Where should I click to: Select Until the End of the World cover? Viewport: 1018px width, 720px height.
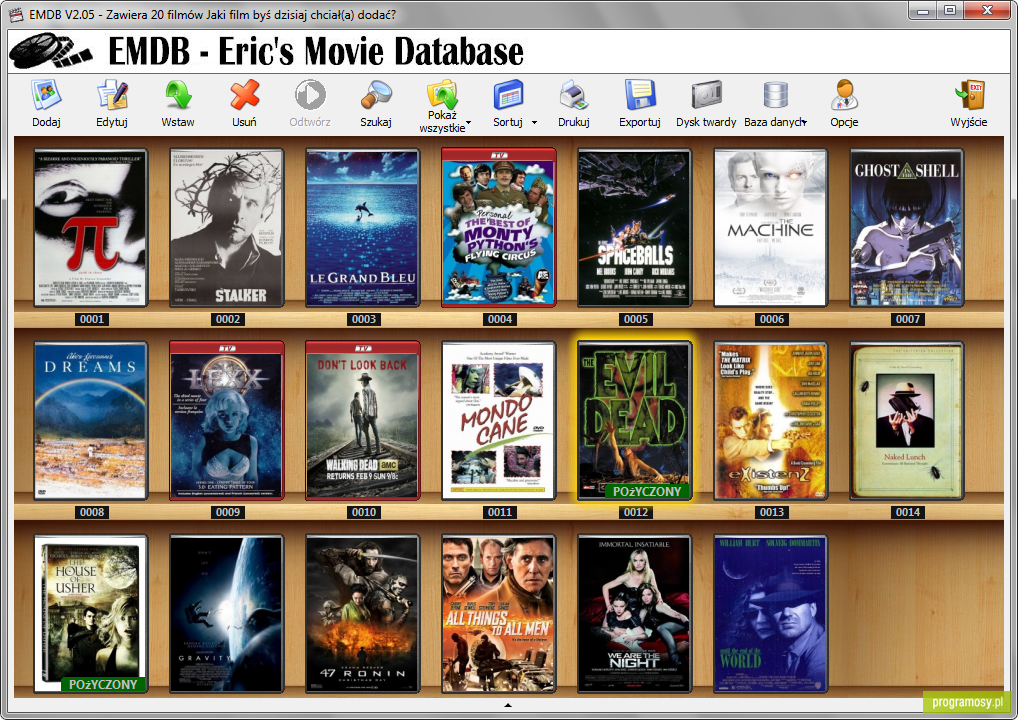tap(771, 614)
